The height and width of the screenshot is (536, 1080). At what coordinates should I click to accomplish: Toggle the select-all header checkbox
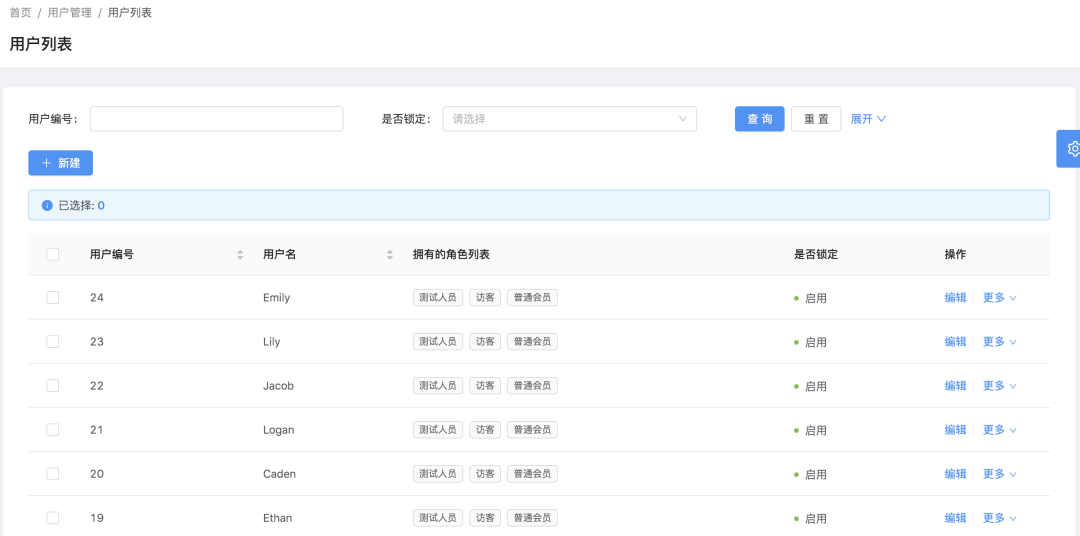point(52,254)
